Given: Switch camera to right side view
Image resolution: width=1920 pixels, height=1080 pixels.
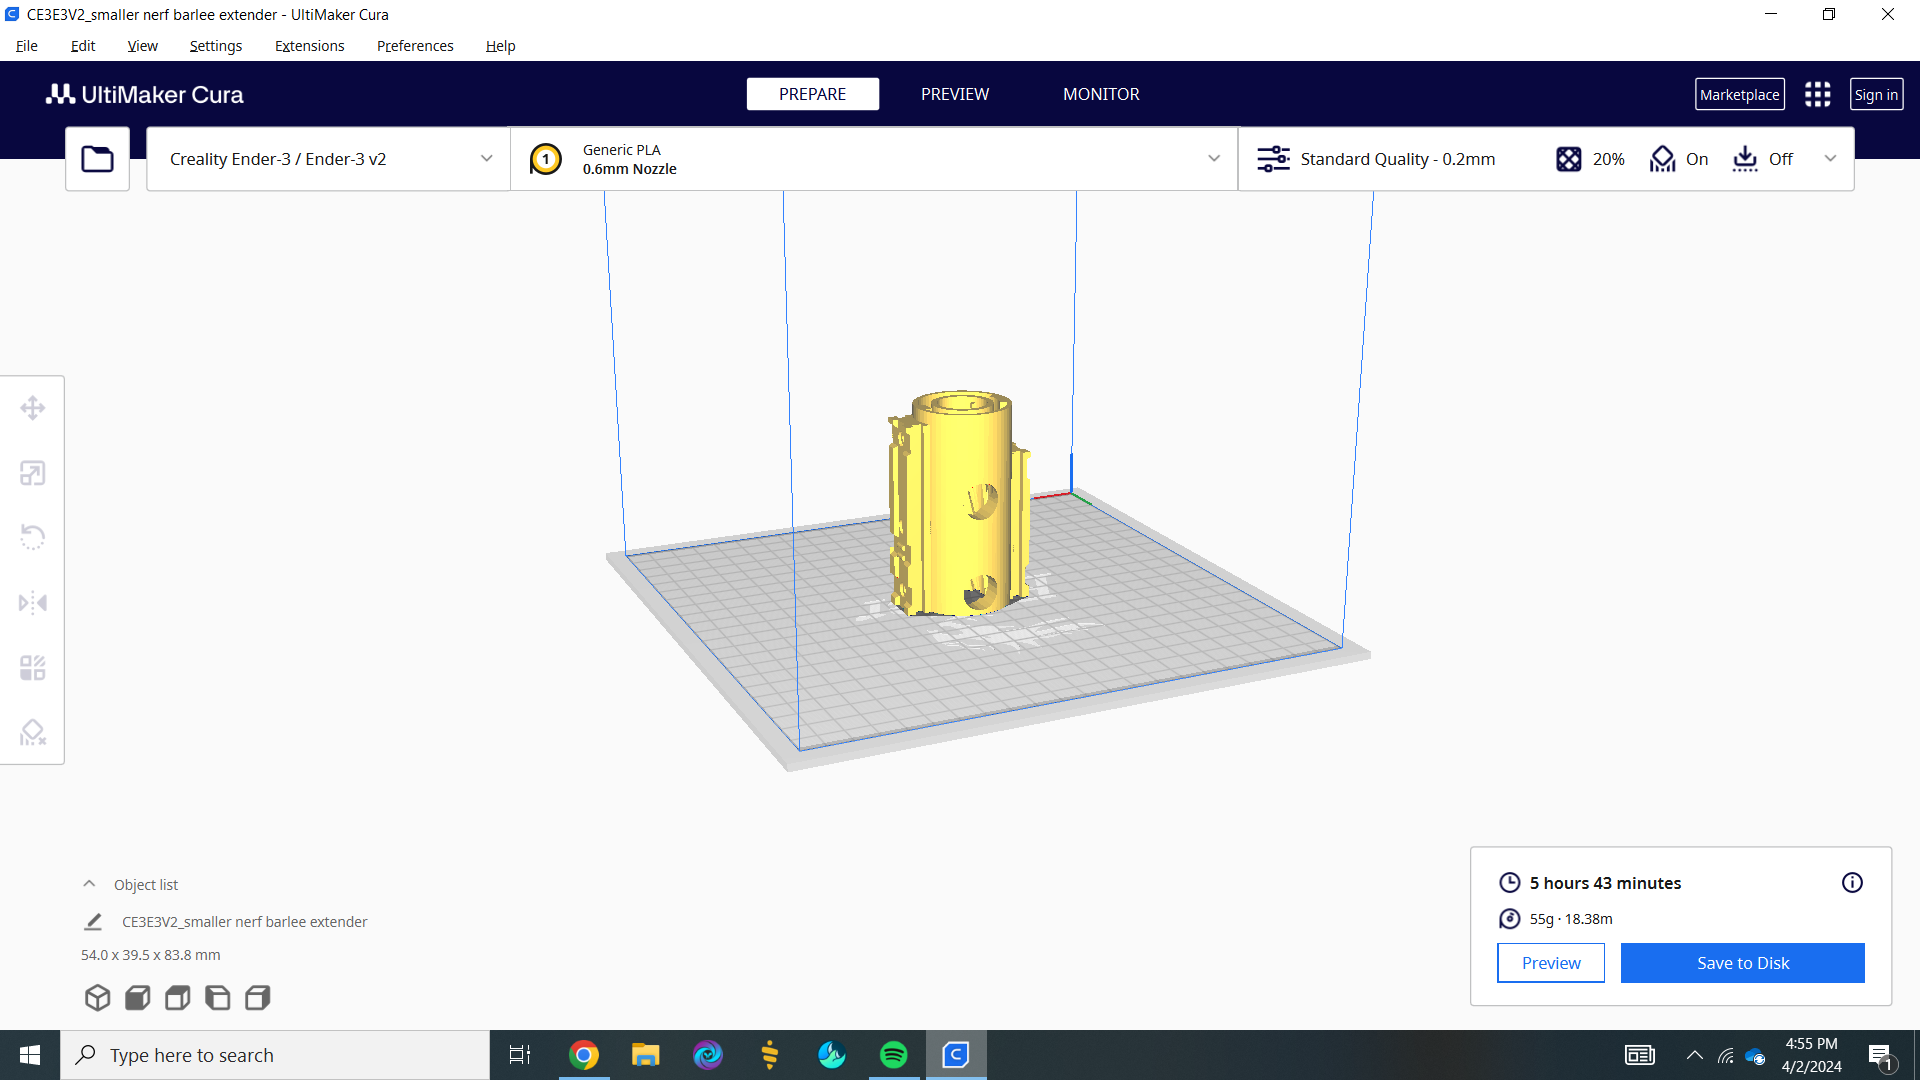Looking at the screenshot, I should pos(257,997).
